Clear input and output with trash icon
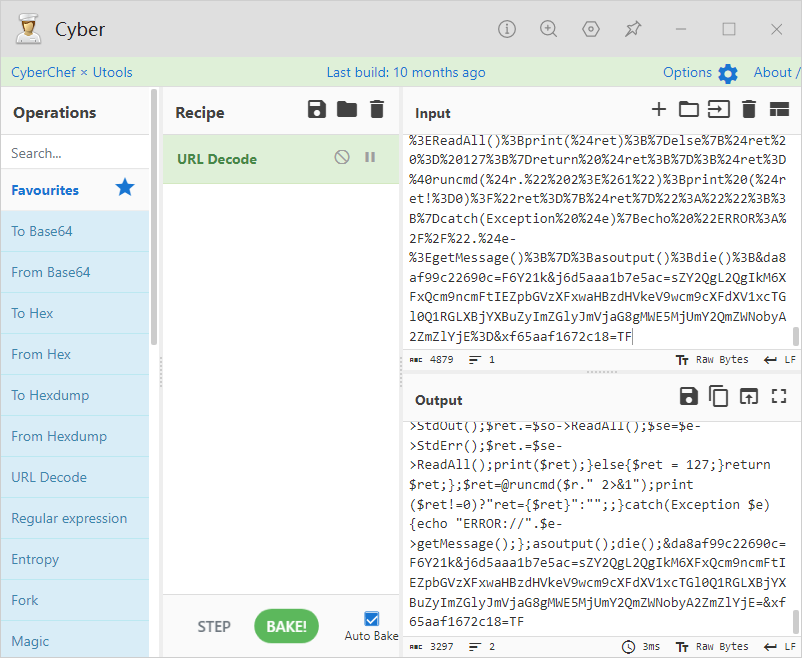802x658 pixels. tap(749, 109)
